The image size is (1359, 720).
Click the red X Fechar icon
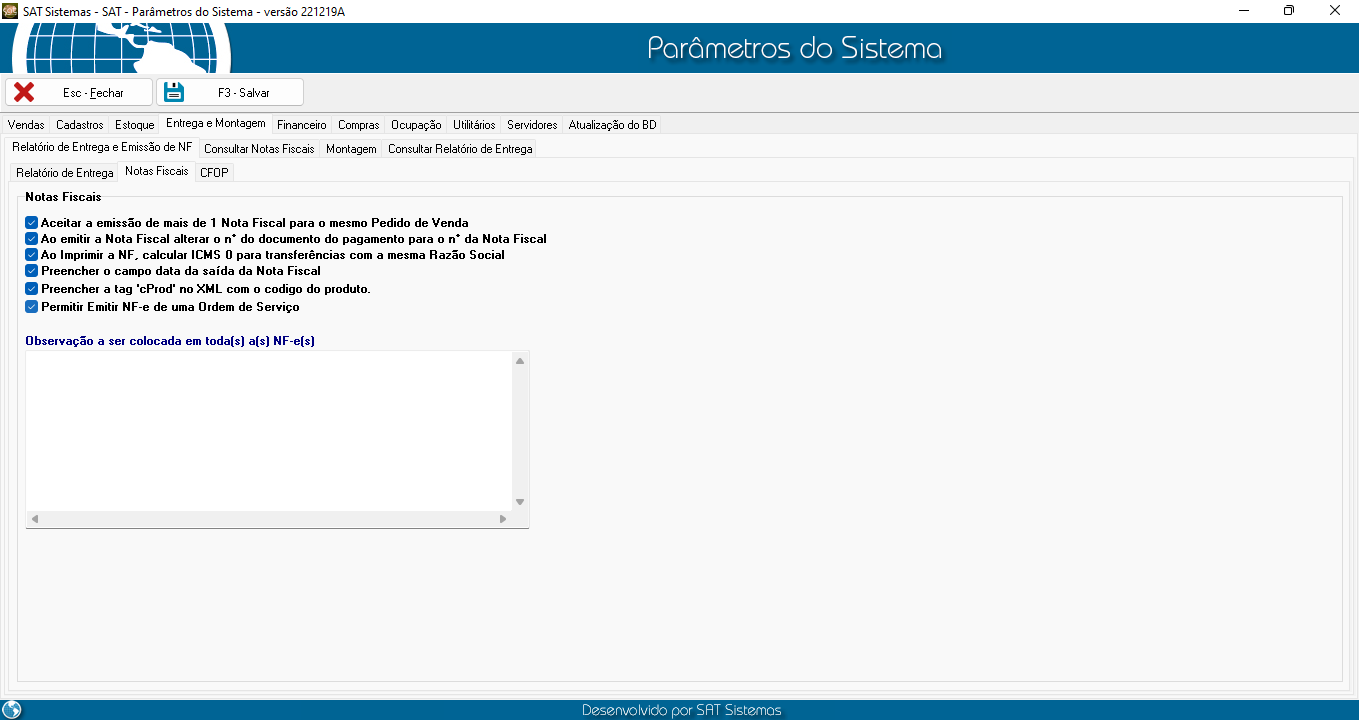[x=24, y=92]
